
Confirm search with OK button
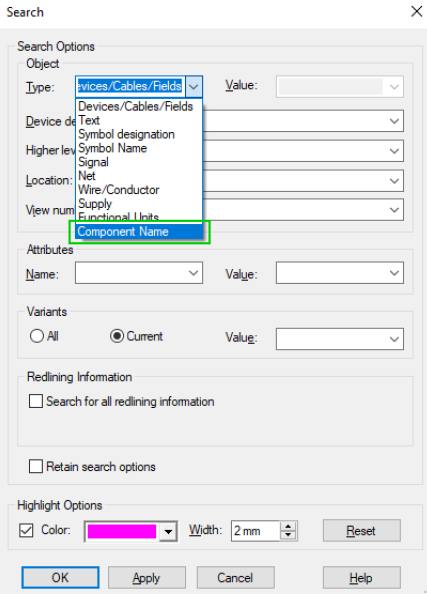pos(60,577)
